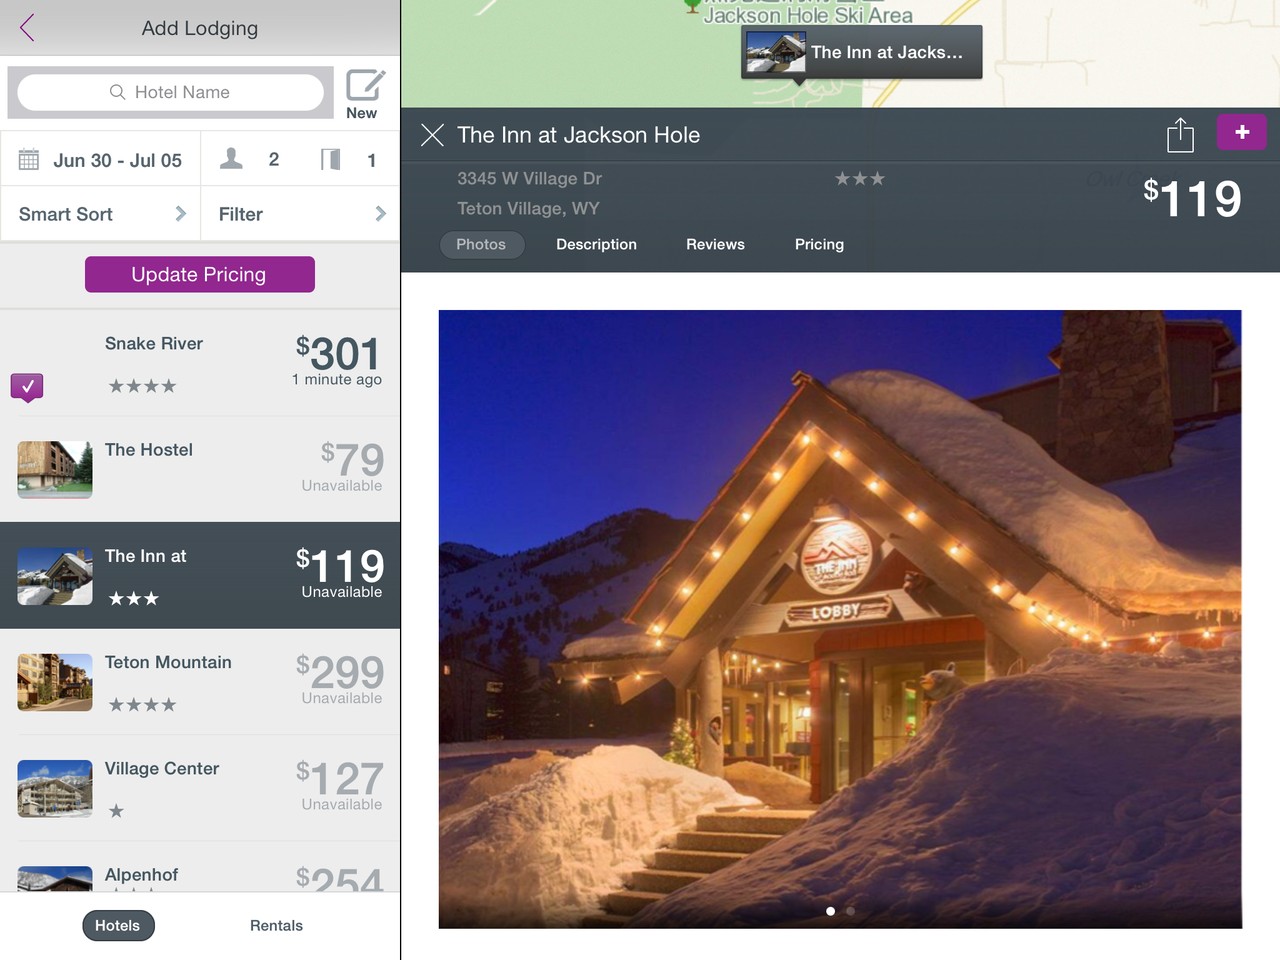Click the $79 Hostel price
The width and height of the screenshot is (1280, 960).
(x=352, y=459)
